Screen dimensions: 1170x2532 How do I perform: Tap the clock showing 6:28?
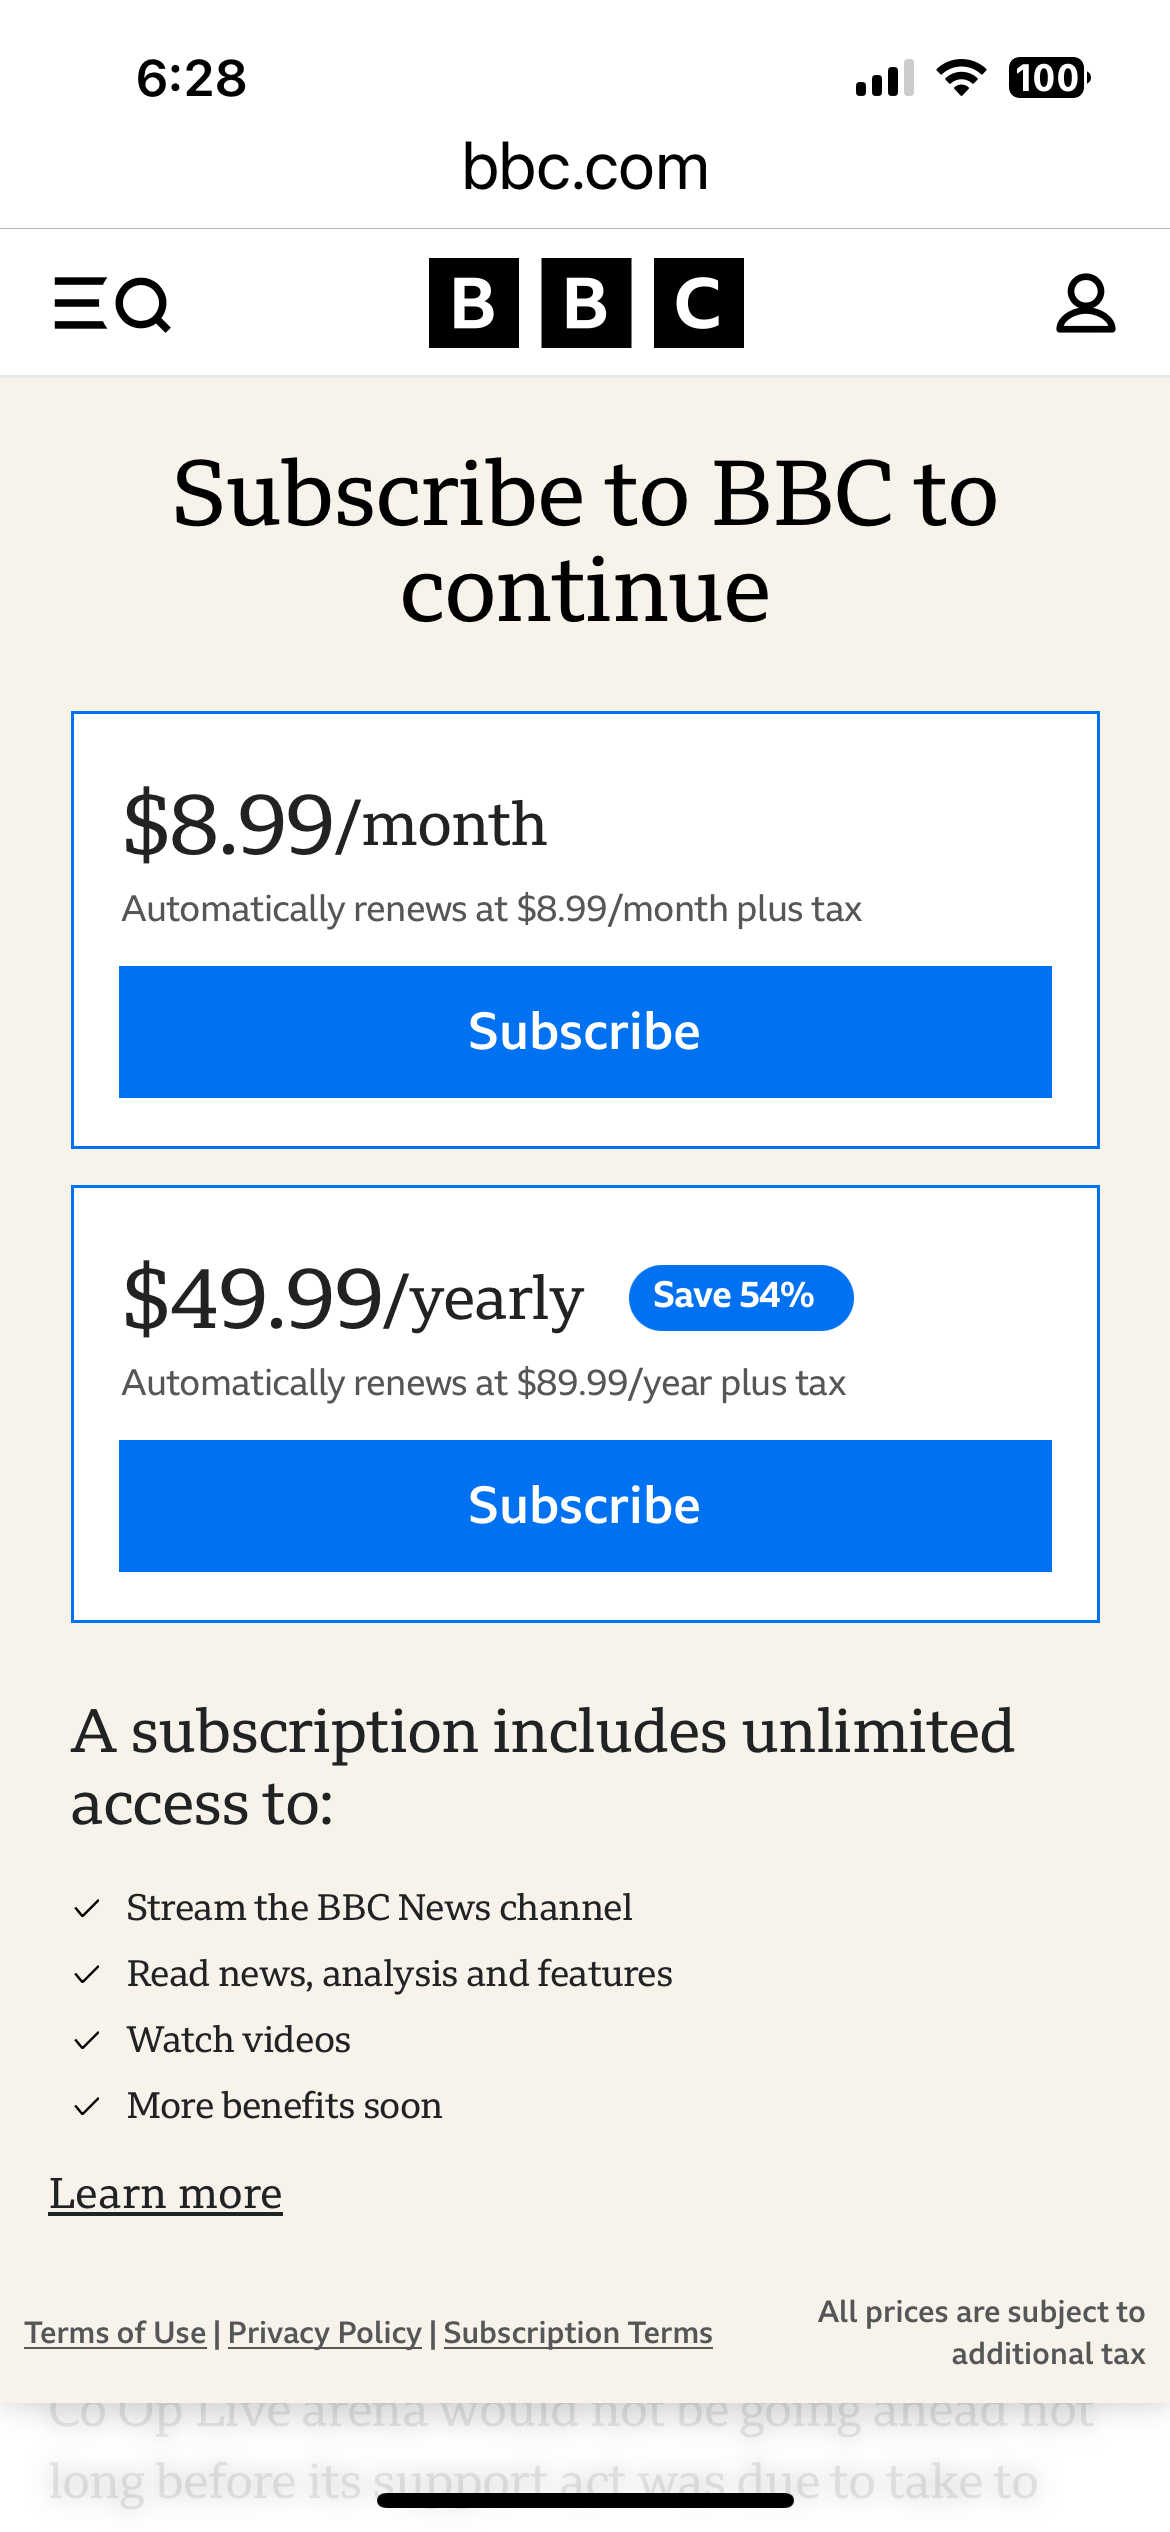pyautogui.click(x=191, y=78)
